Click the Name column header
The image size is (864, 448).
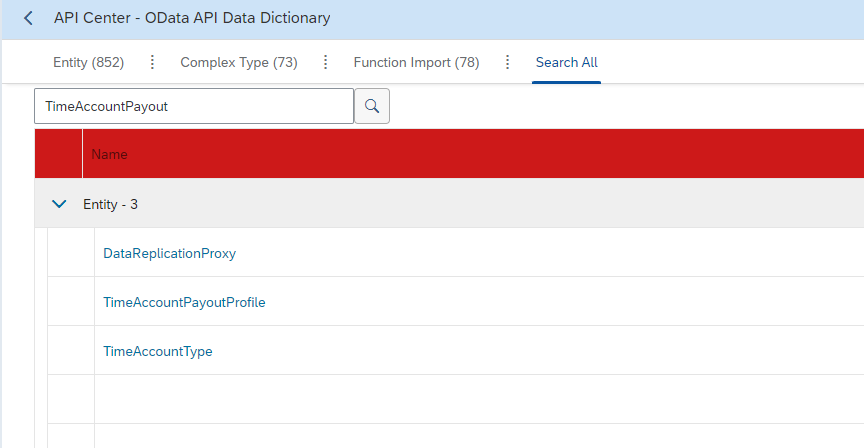coord(109,154)
